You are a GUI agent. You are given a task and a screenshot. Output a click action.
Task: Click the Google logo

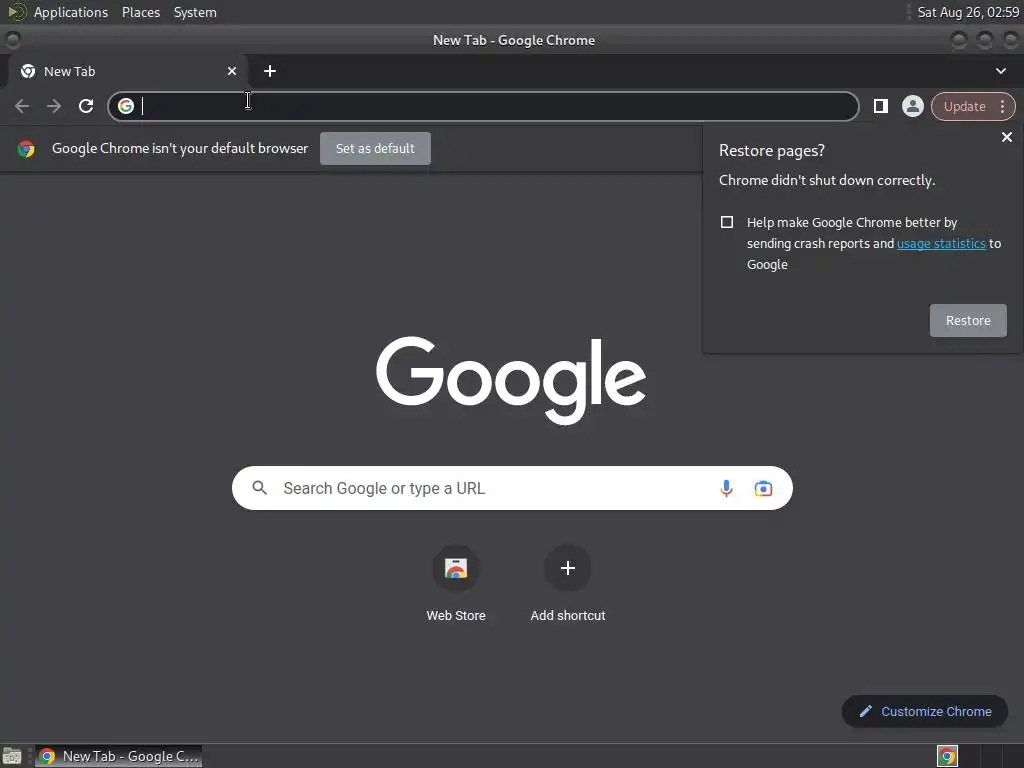[x=511, y=380]
